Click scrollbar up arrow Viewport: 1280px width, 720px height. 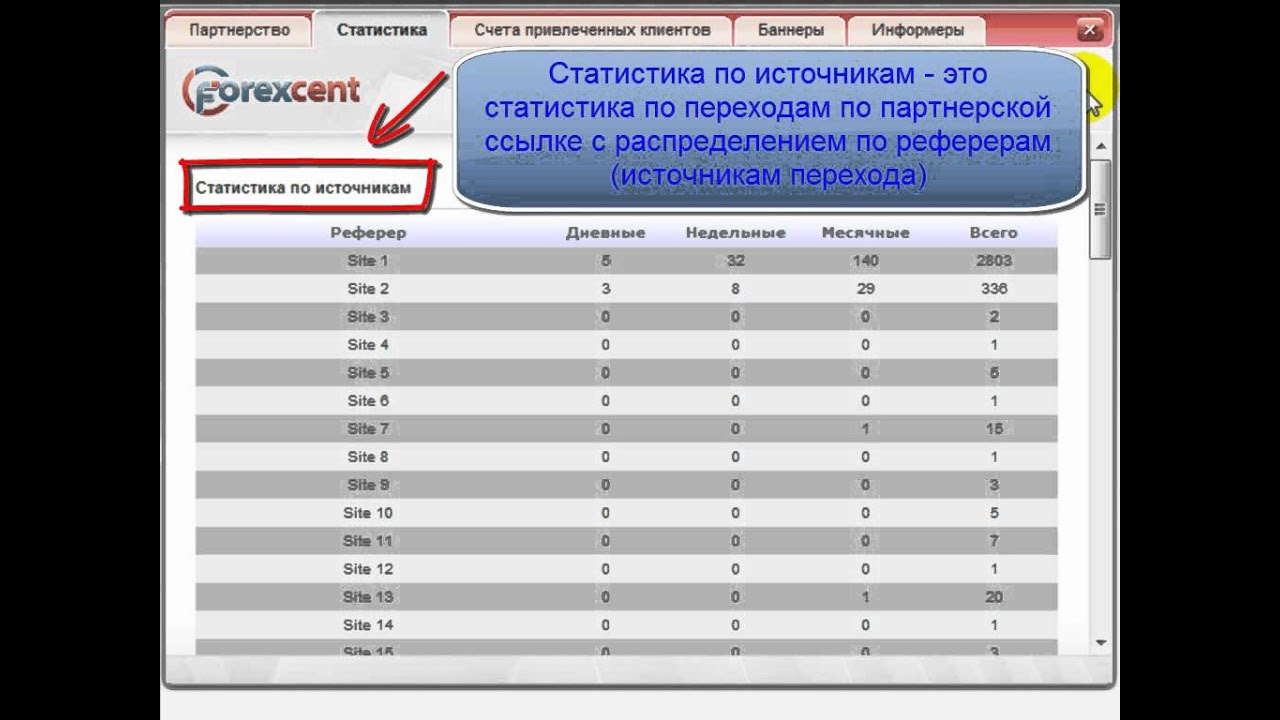[x=1101, y=148]
